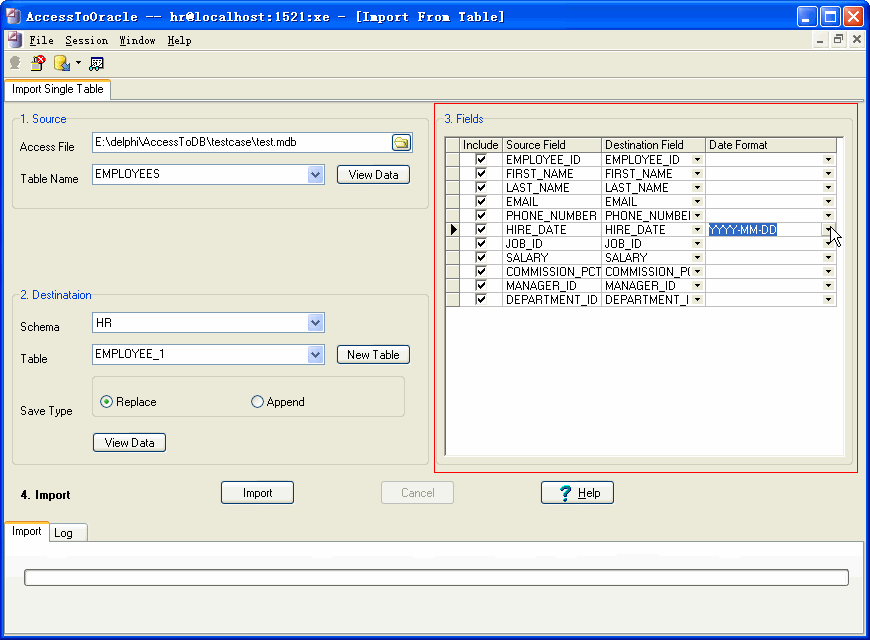Uncheck the EMAIL include checkbox
The width and height of the screenshot is (870, 640).
point(481,201)
